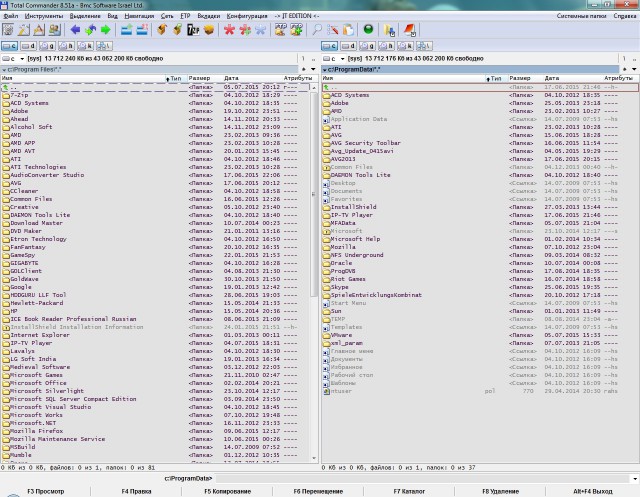Viewport: 640px width, 497px height.
Task: Click the first toolbar icon at far left
Action: pyautogui.click(x=8, y=30)
